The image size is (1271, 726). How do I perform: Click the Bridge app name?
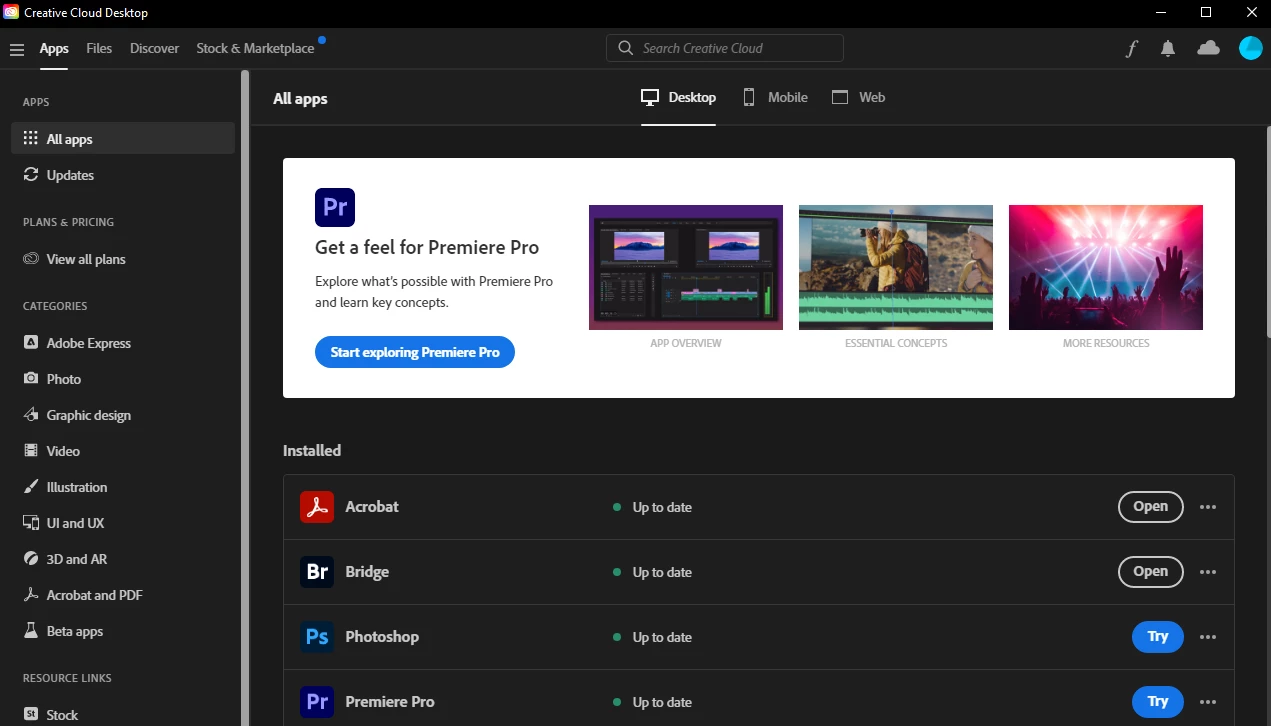367,572
